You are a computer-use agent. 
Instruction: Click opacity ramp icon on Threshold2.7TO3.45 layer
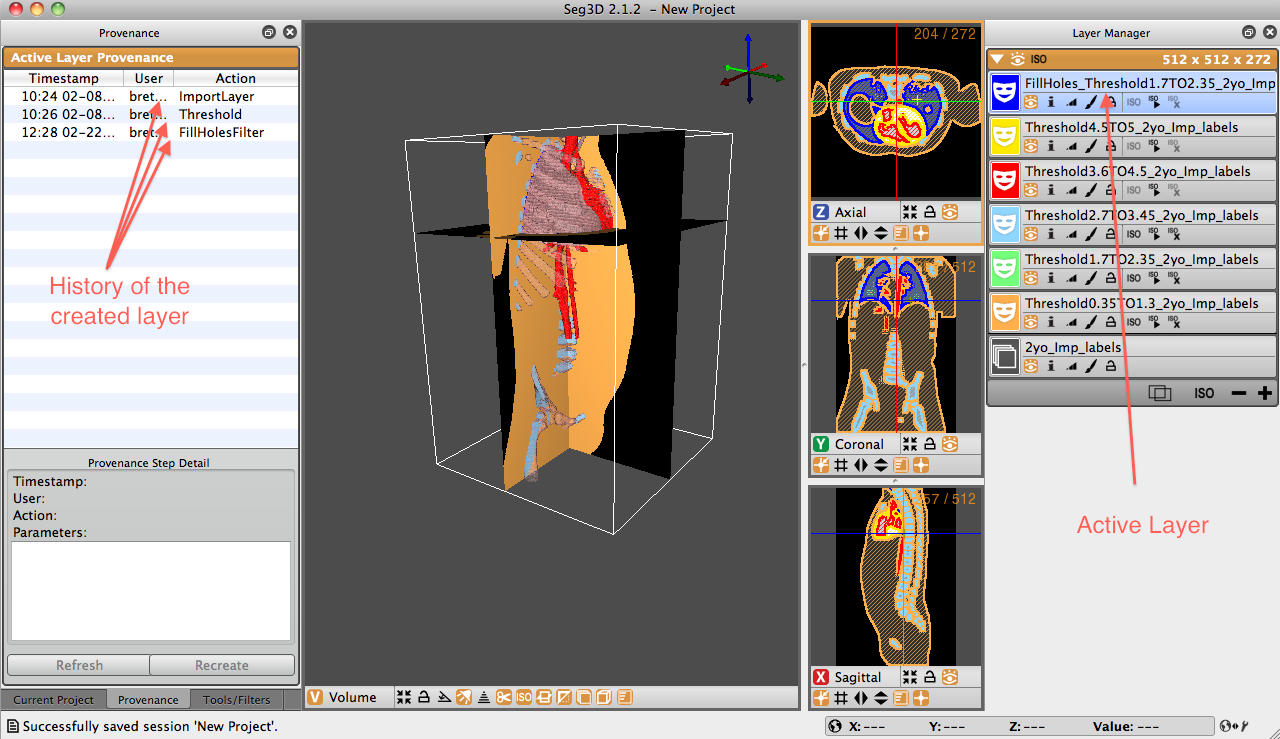pyautogui.click(x=1071, y=234)
